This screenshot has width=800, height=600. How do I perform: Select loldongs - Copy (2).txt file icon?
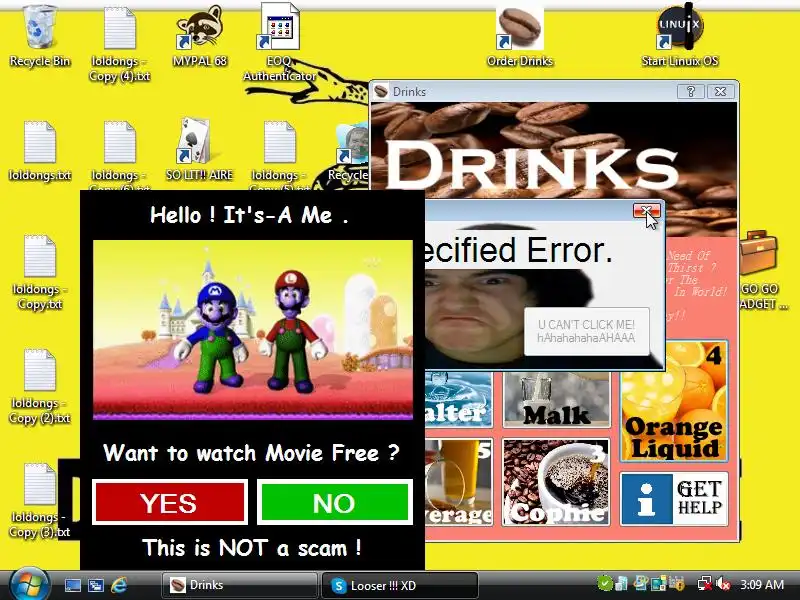[39, 386]
